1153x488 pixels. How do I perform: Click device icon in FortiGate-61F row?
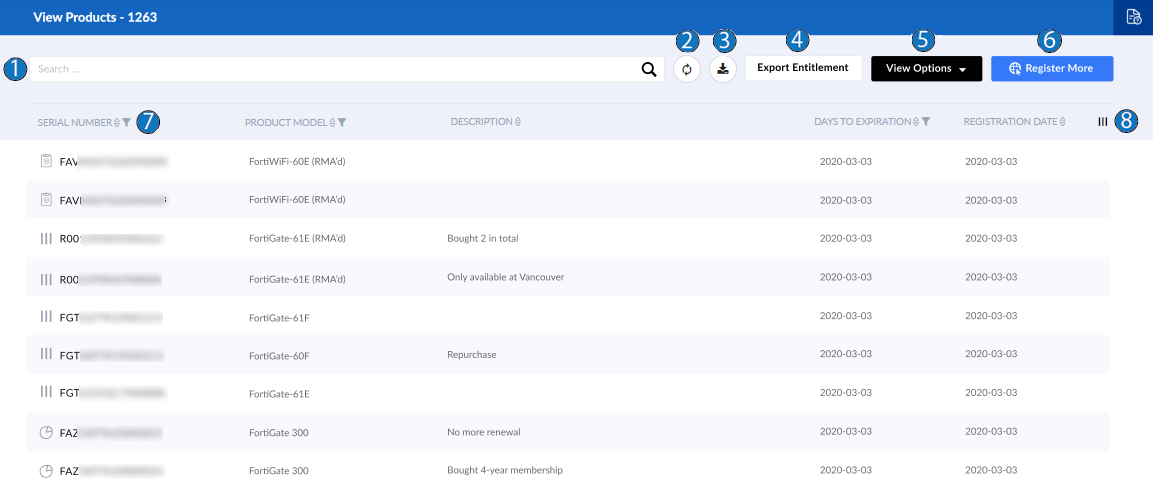46,317
